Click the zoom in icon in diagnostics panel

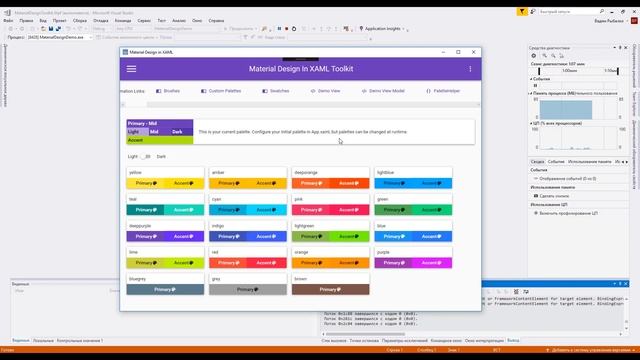pos(544,56)
